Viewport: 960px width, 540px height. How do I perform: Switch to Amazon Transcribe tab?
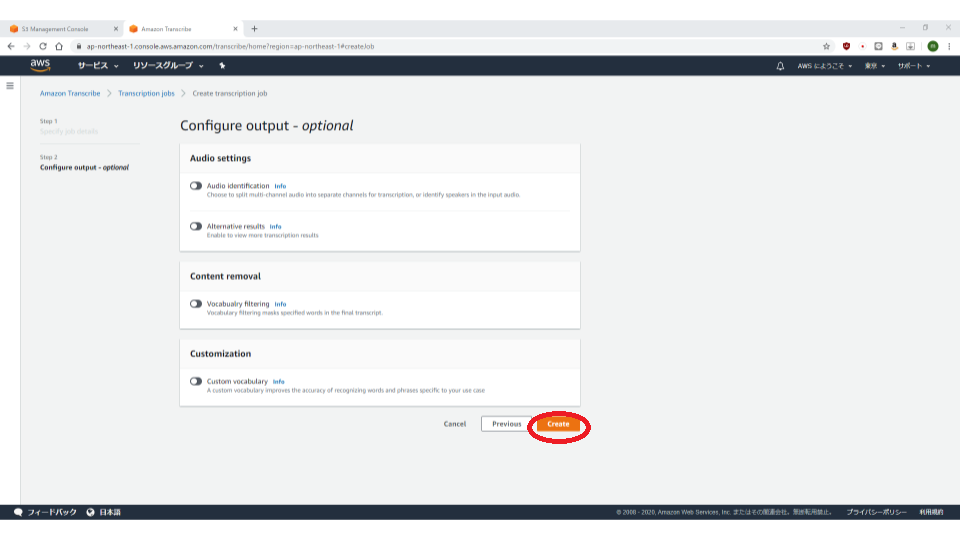click(182, 29)
